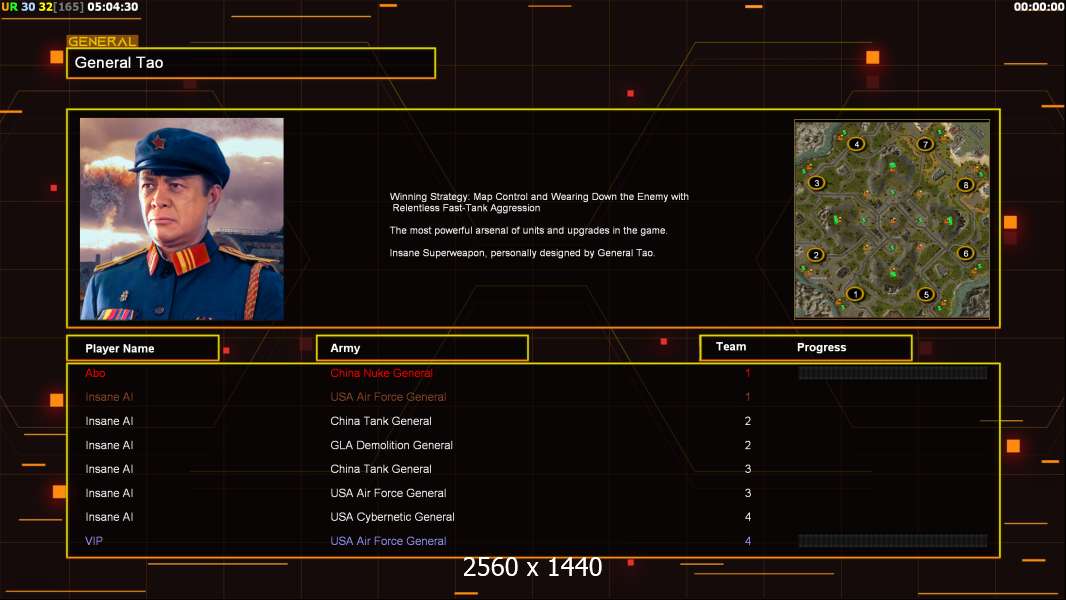
Task: Click the Winning Strategy description text
Action: coord(539,202)
